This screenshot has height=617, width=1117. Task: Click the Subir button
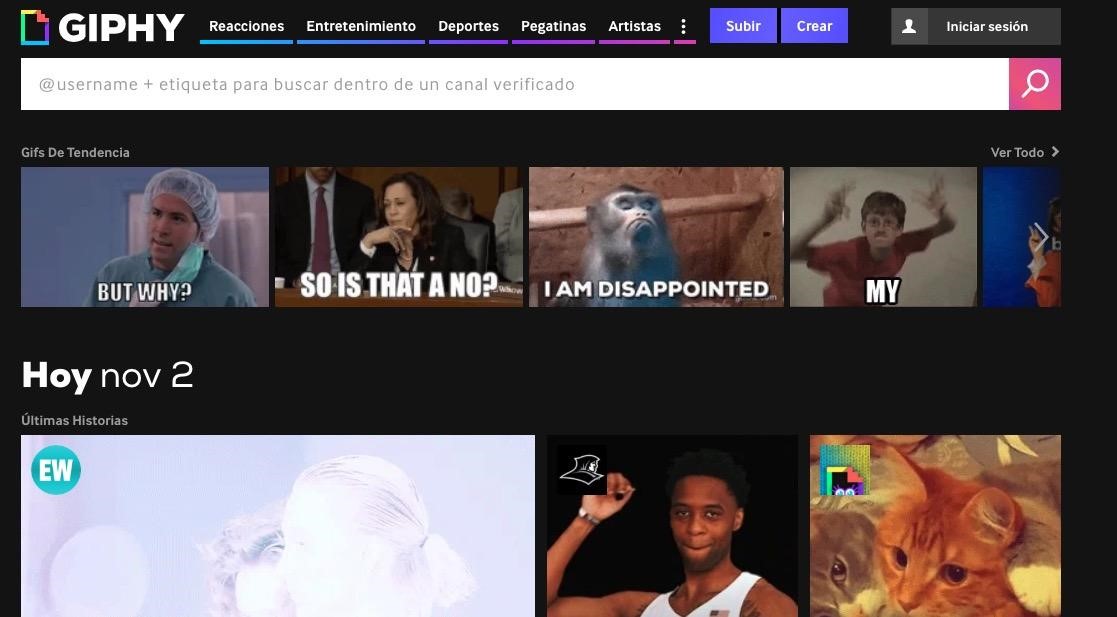pyautogui.click(x=743, y=26)
